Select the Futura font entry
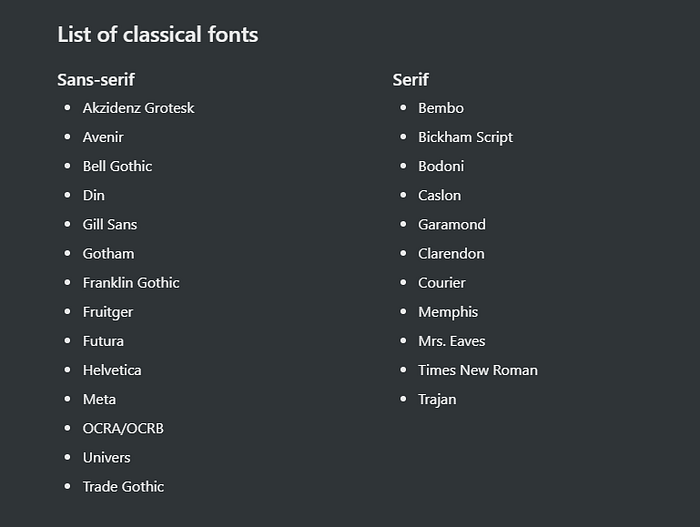 pyautogui.click(x=103, y=341)
